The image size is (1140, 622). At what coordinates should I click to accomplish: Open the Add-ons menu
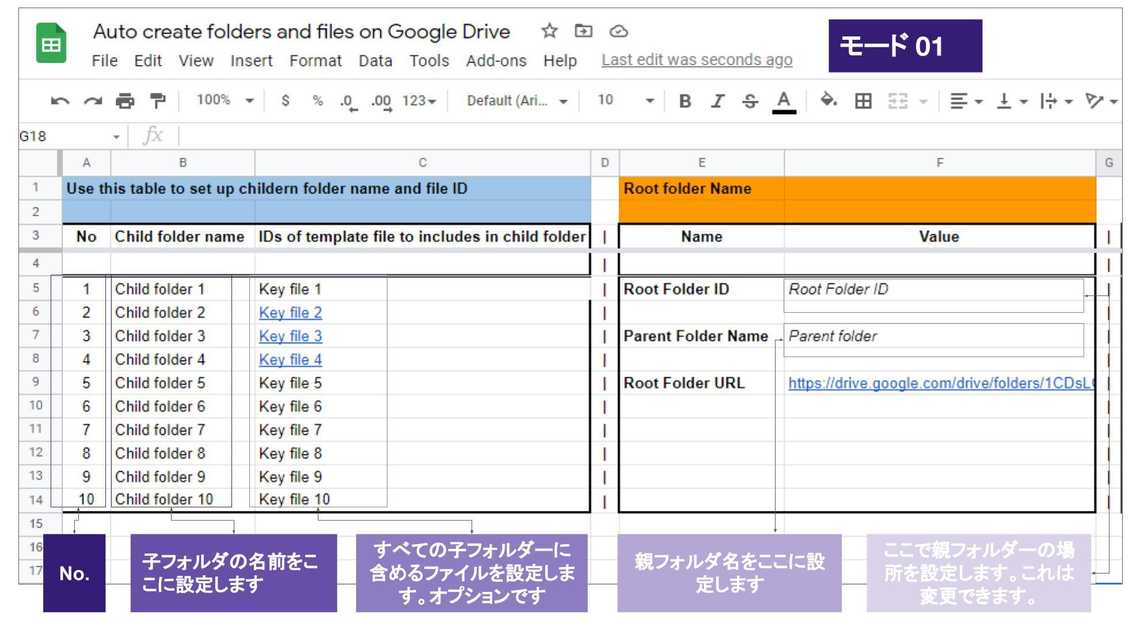click(x=496, y=61)
